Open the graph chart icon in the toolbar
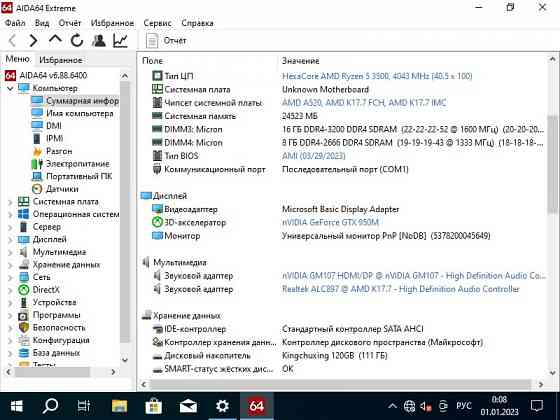The image size is (560, 420). click(120, 40)
